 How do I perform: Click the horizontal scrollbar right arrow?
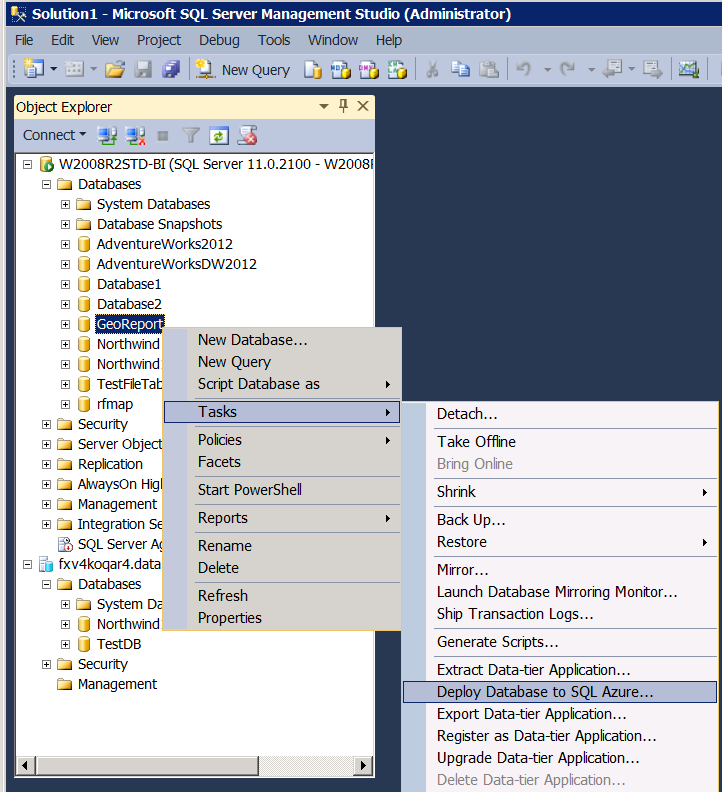coord(363,765)
